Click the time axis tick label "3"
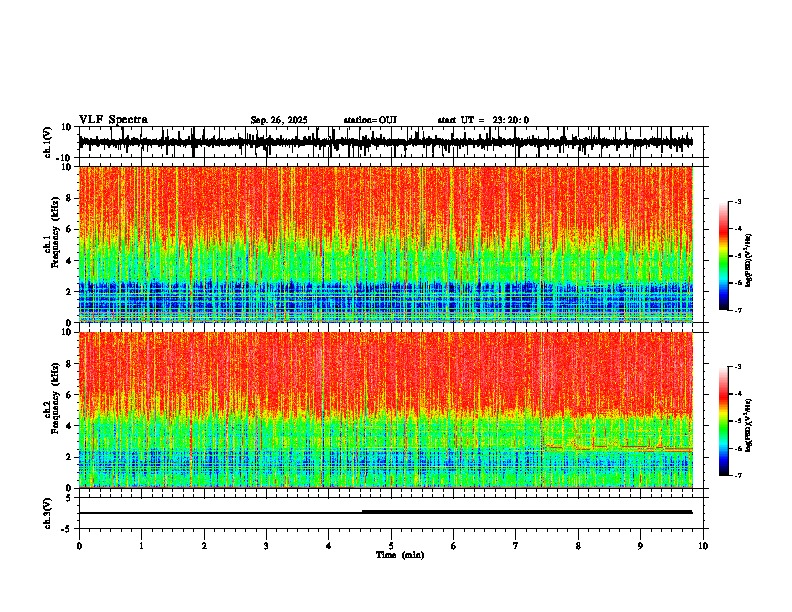 click(266, 546)
